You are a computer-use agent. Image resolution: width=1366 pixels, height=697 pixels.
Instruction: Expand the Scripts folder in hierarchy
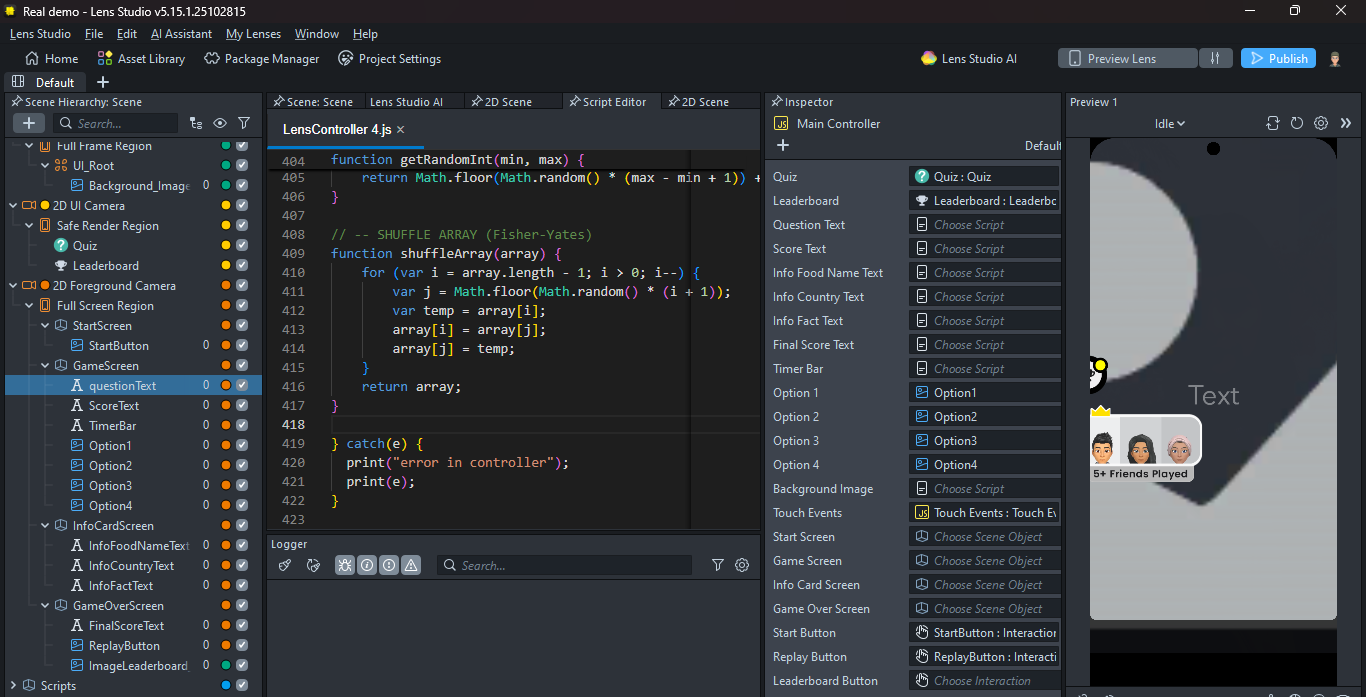click(x=13, y=686)
